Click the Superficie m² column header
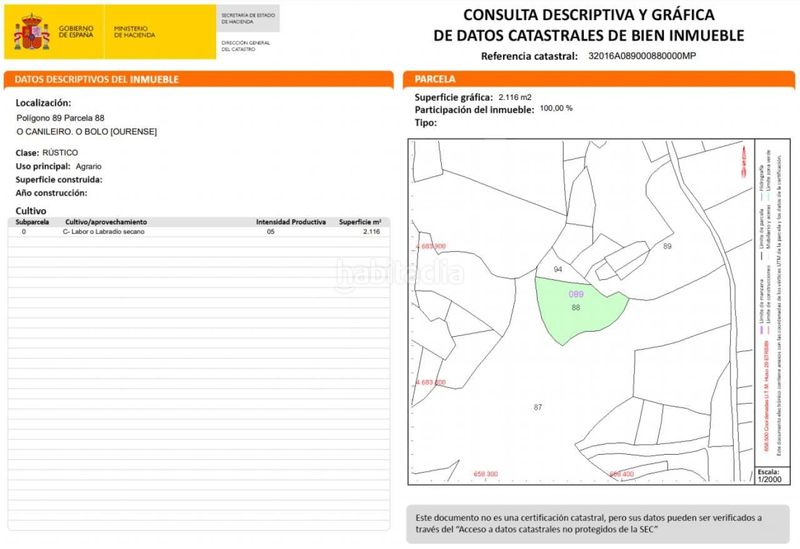Image resolution: width=800 pixels, height=549 pixels. click(360, 222)
